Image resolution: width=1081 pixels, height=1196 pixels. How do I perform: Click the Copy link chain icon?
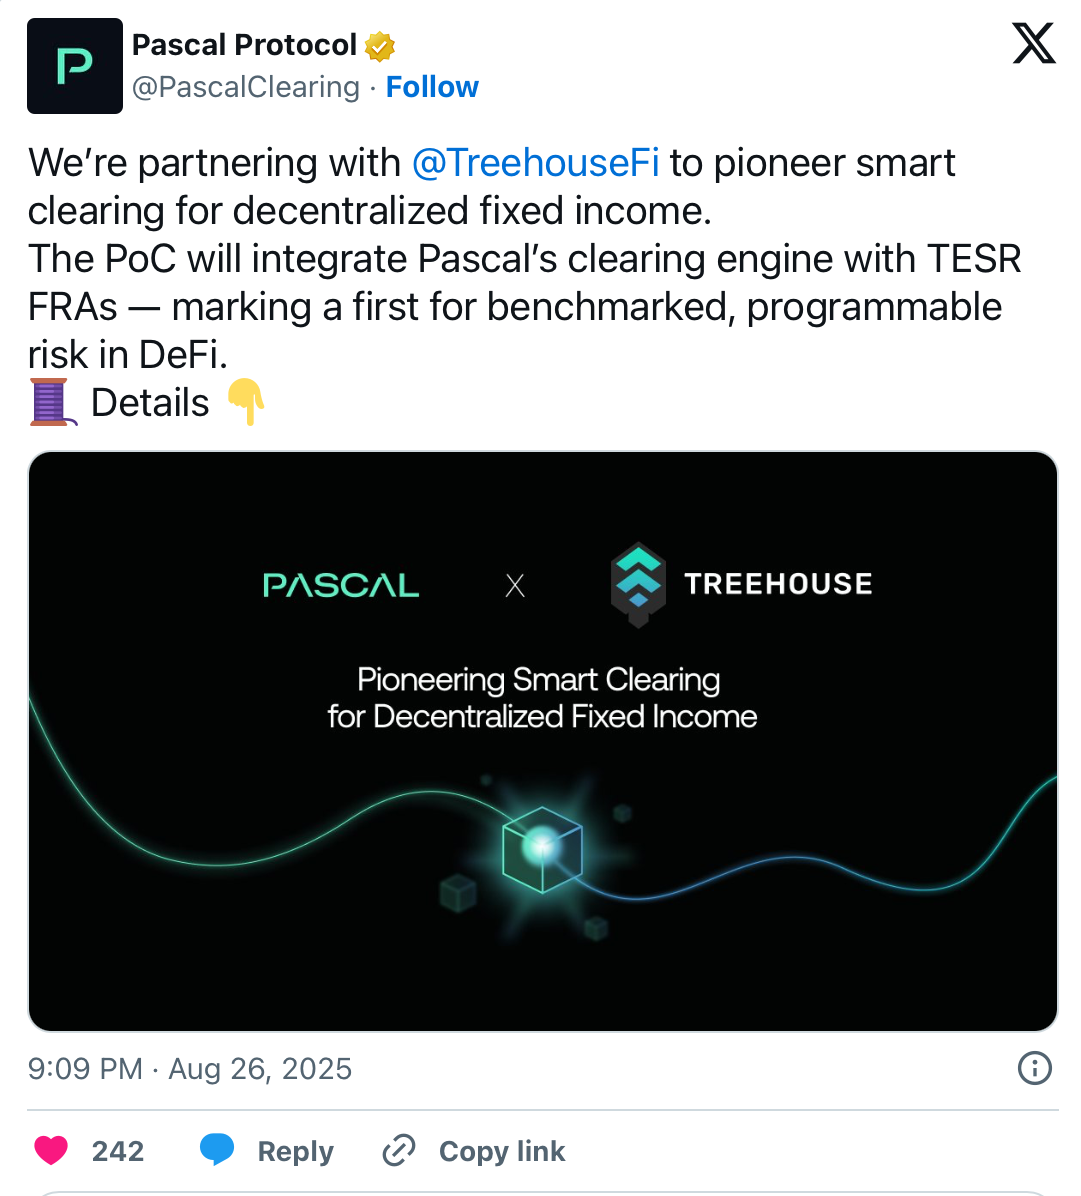pyautogui.click(x=398, y=1151)
